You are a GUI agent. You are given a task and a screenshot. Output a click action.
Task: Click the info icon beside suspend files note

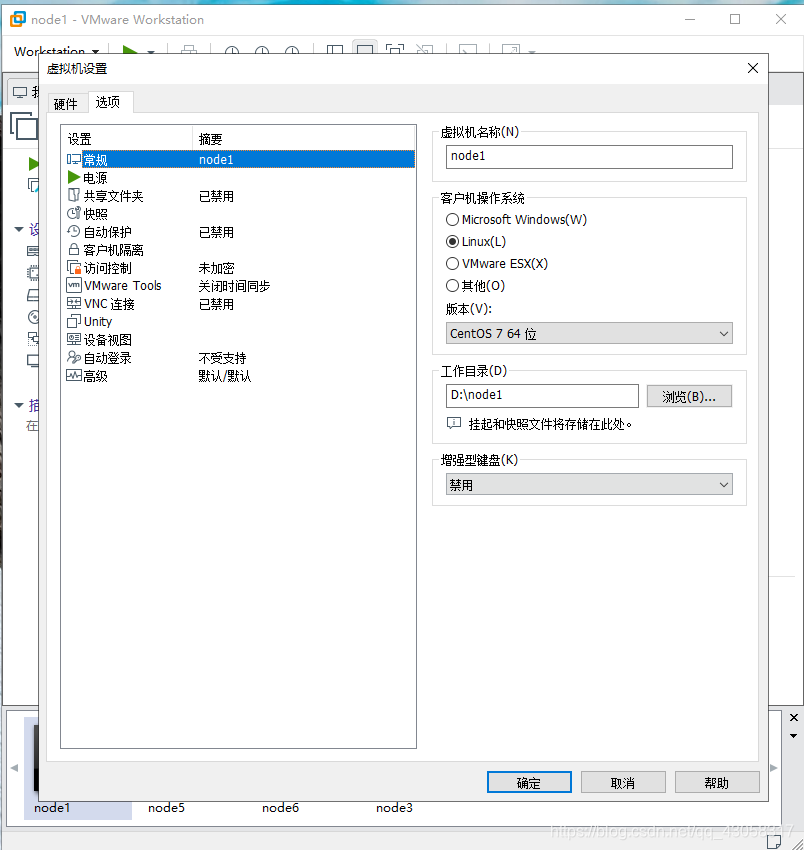(454, 423)
